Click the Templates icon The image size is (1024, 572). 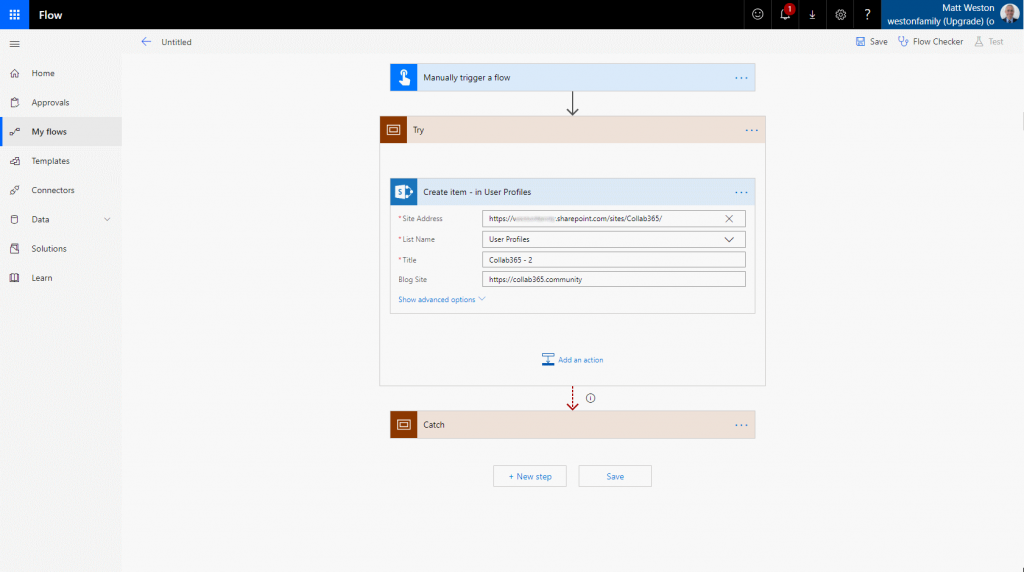point(14,161)
